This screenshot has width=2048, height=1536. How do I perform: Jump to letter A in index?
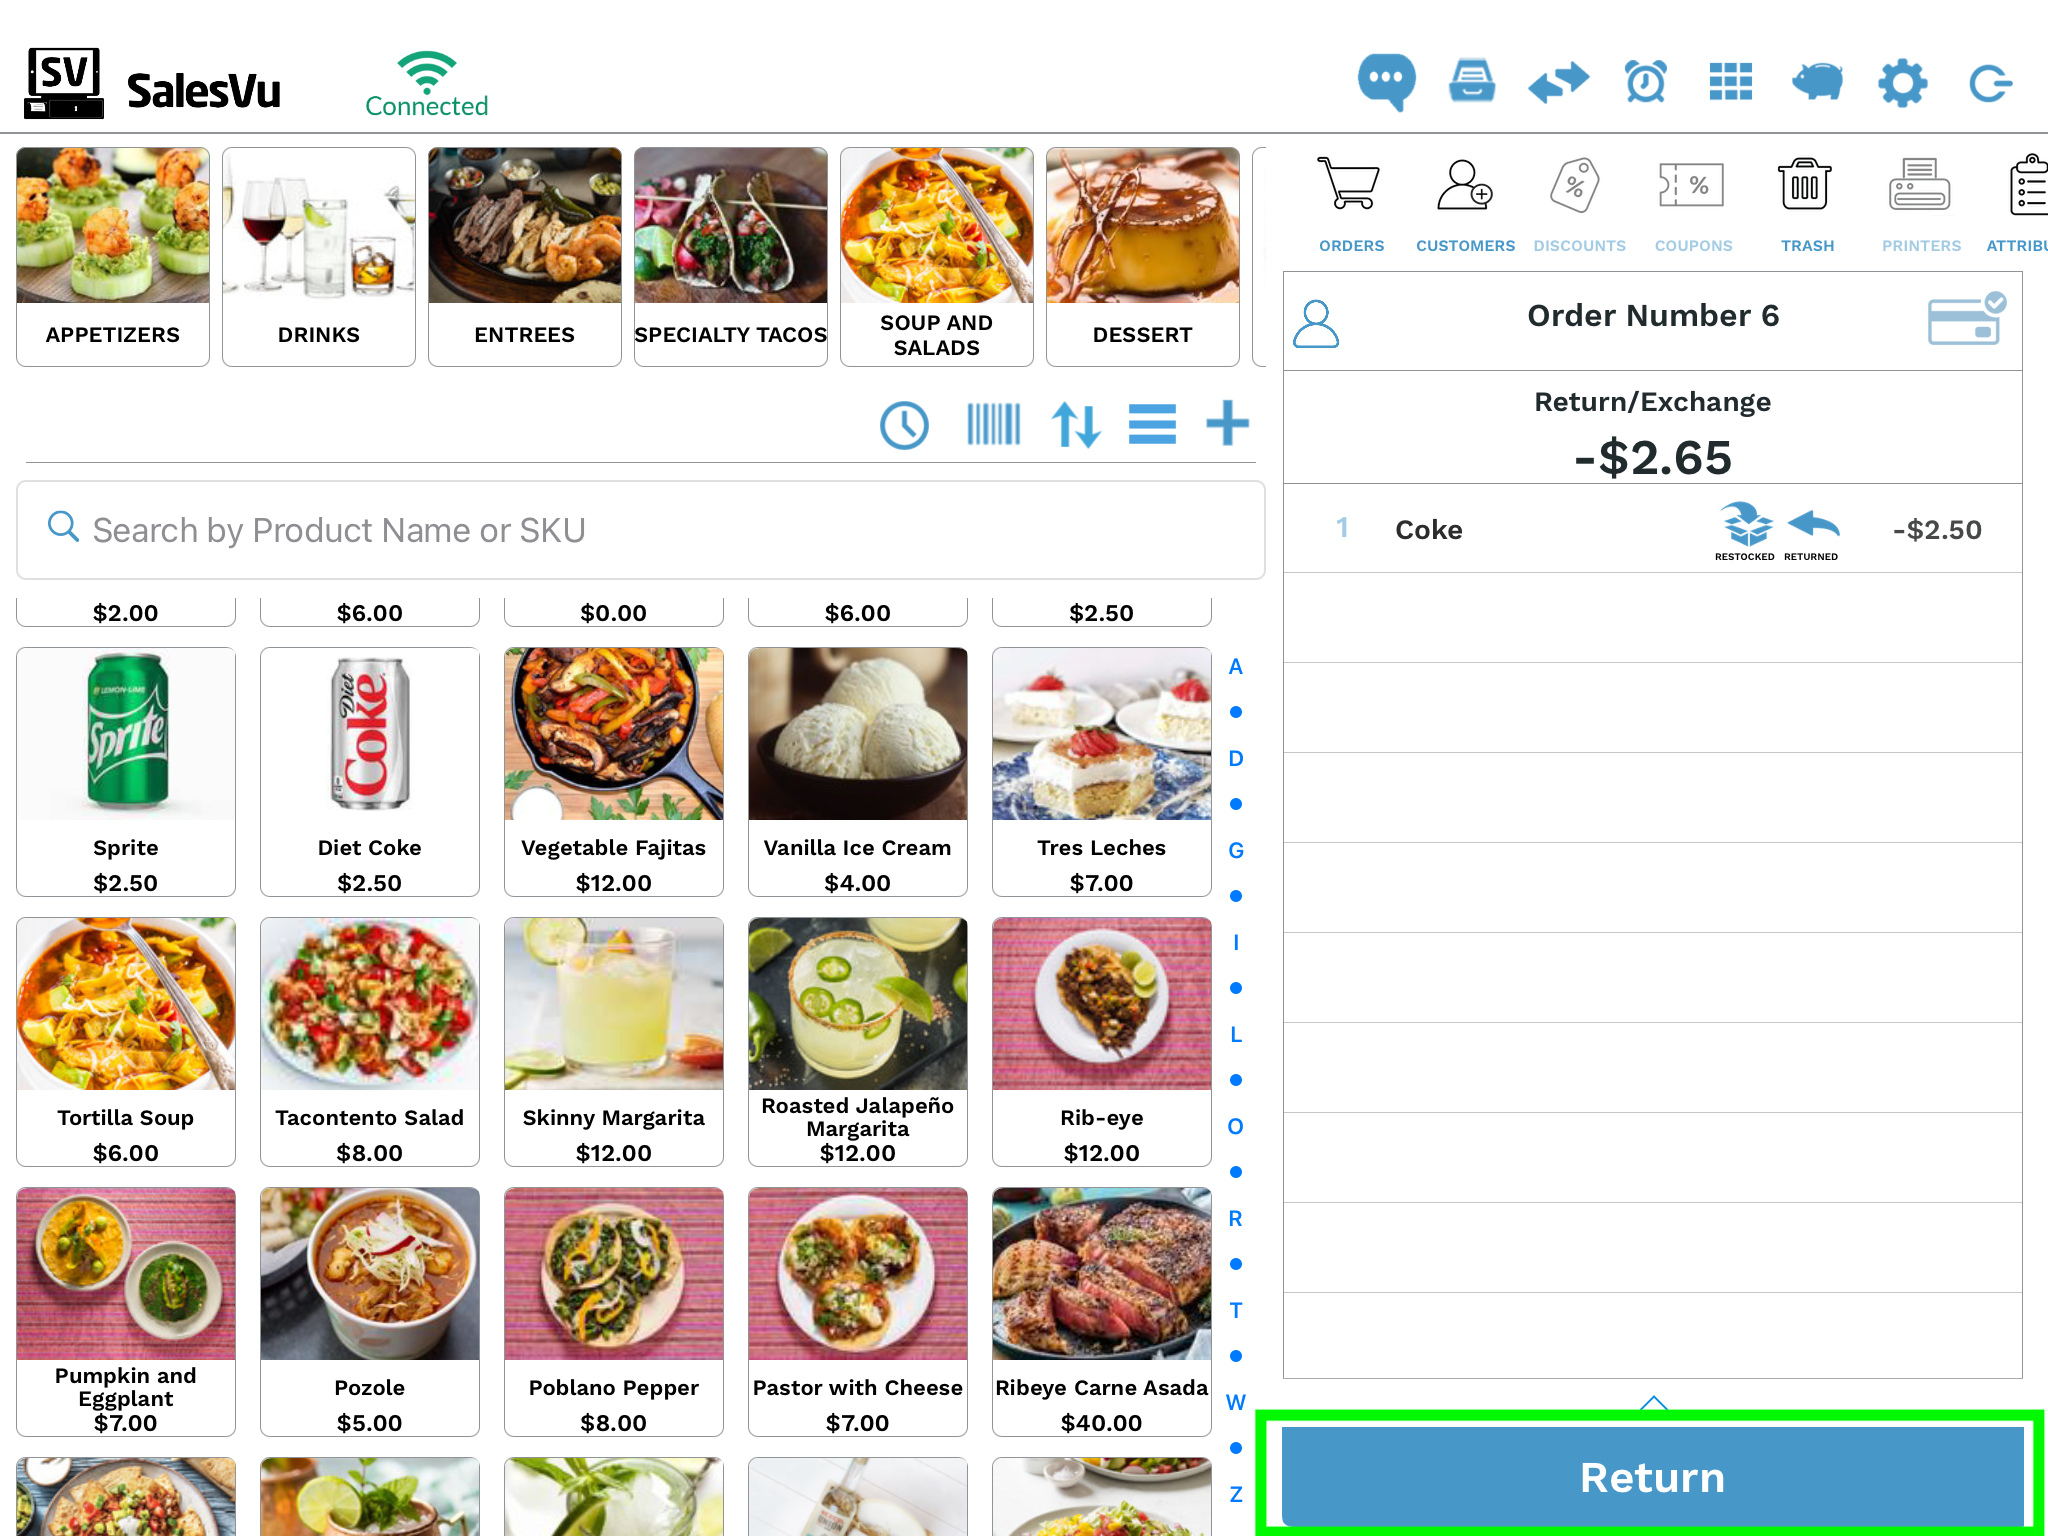(1236, 667)
